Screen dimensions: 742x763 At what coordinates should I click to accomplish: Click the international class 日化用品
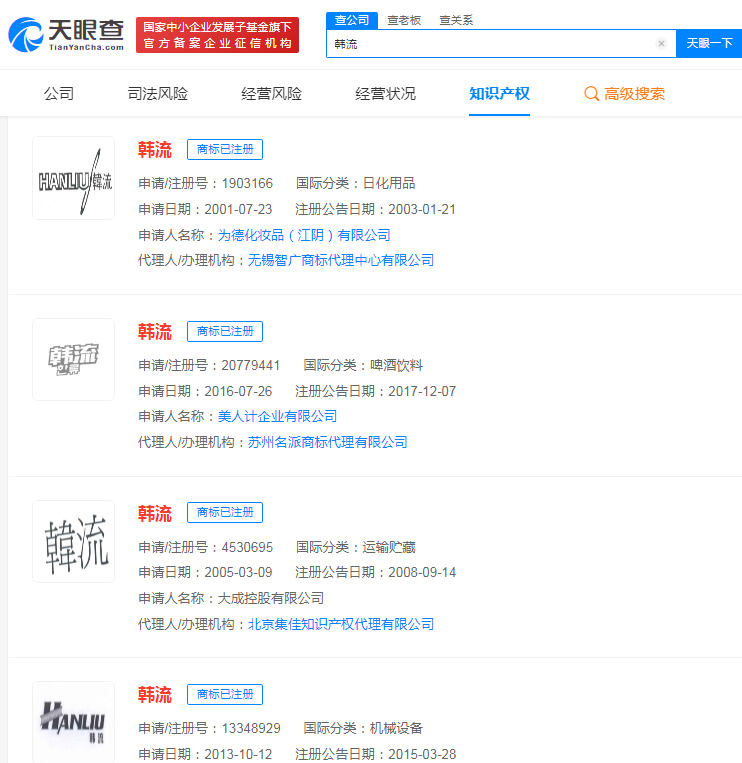click(x=389, y=183)
